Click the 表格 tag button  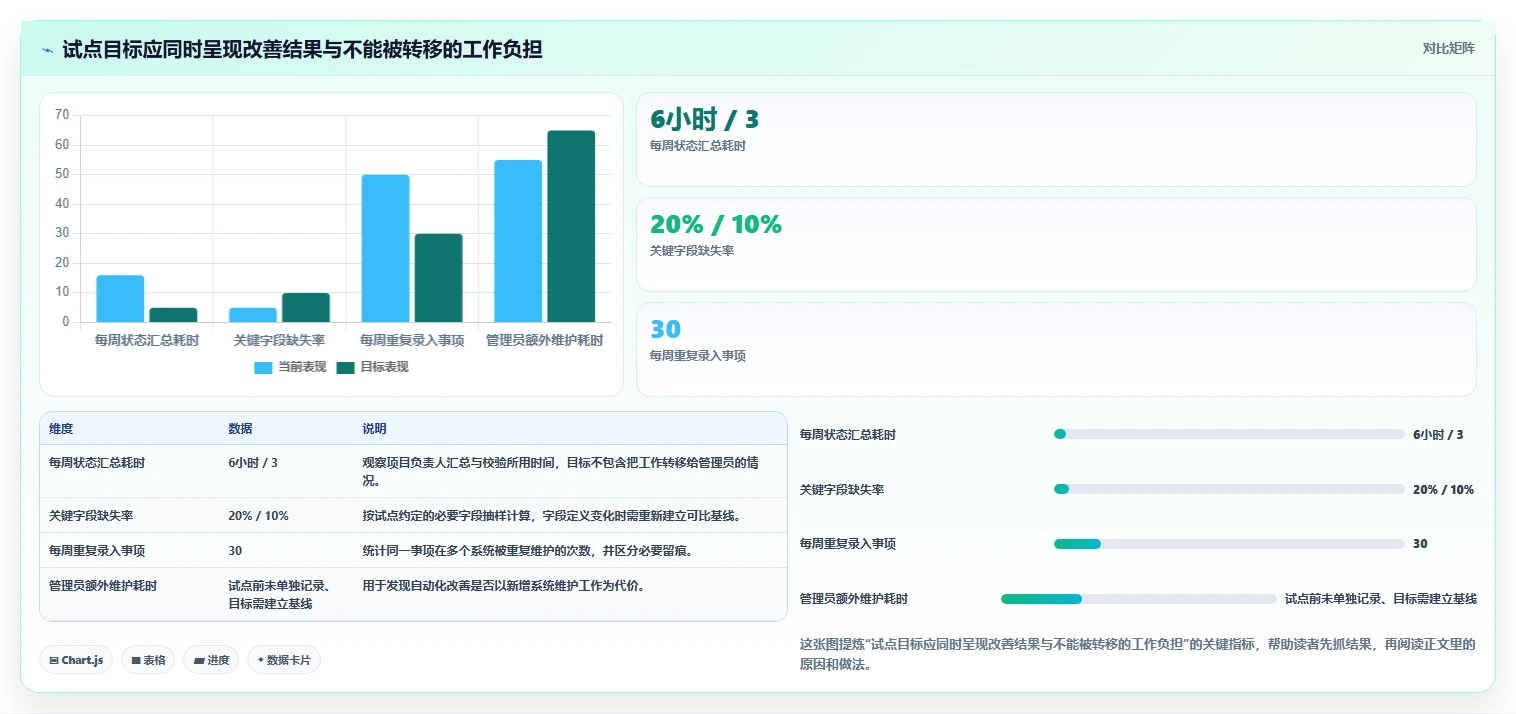pos(148,660)
